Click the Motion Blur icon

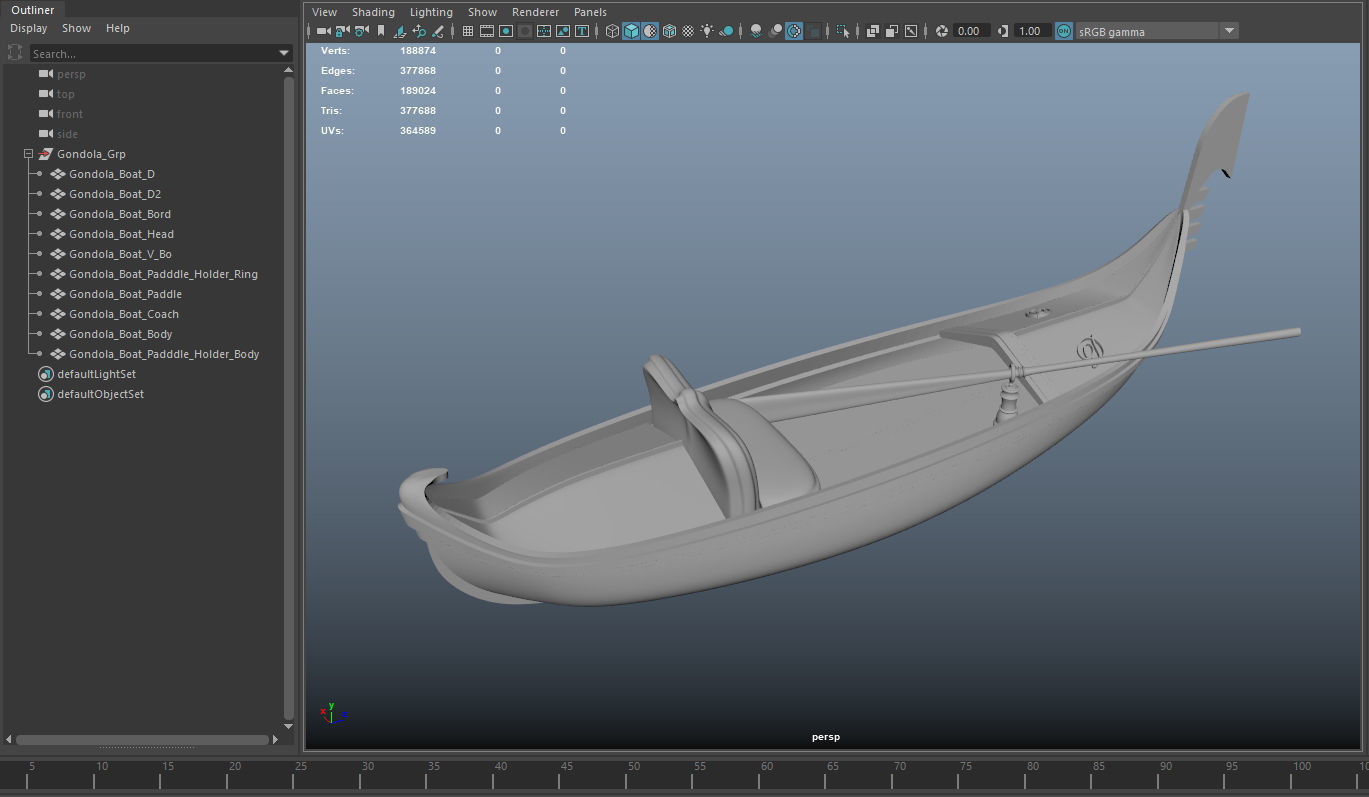pyautogui.click(x=775, y=31)
